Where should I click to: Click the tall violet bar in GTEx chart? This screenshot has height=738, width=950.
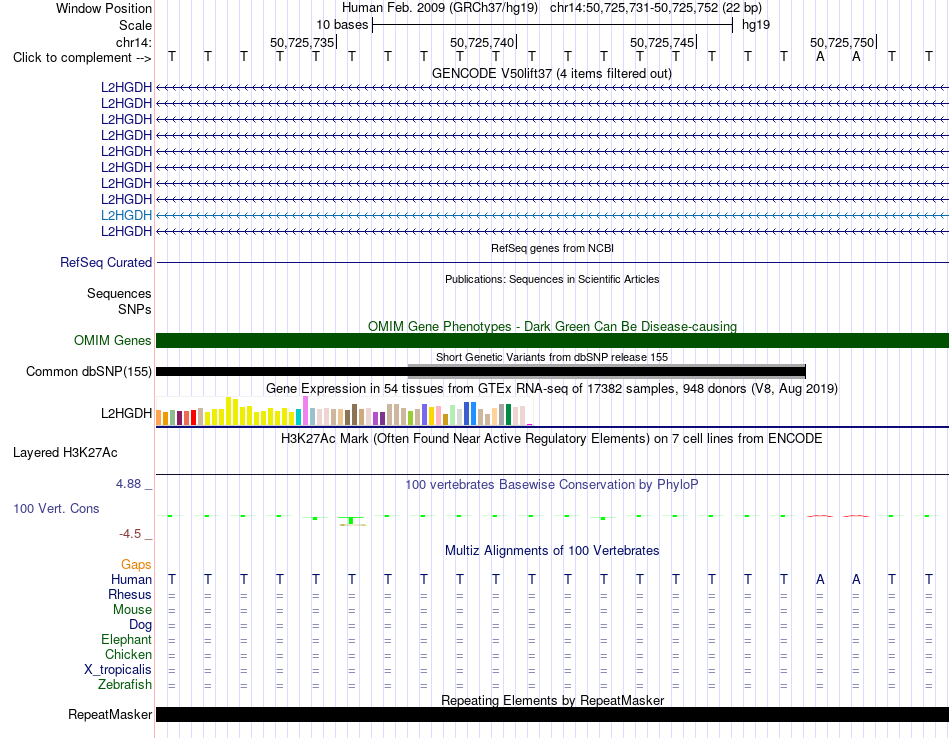pyautogui.click(x=305, y=411)
